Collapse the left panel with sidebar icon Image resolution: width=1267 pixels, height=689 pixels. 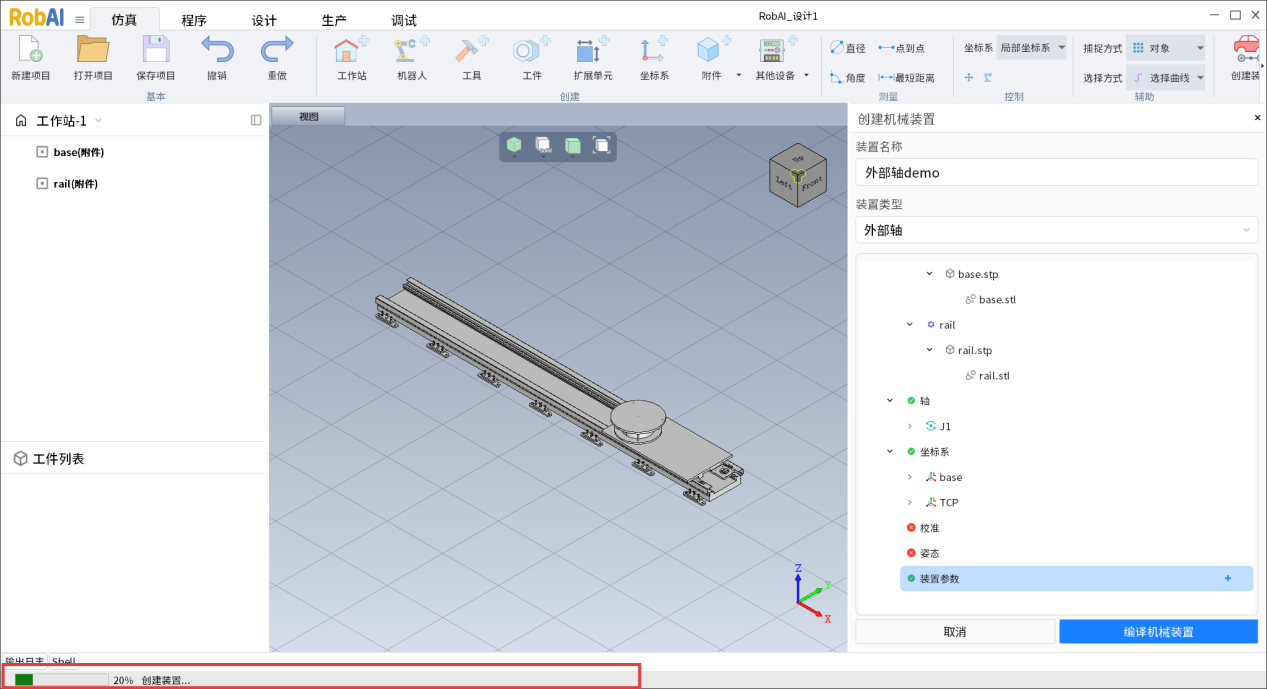256,120
